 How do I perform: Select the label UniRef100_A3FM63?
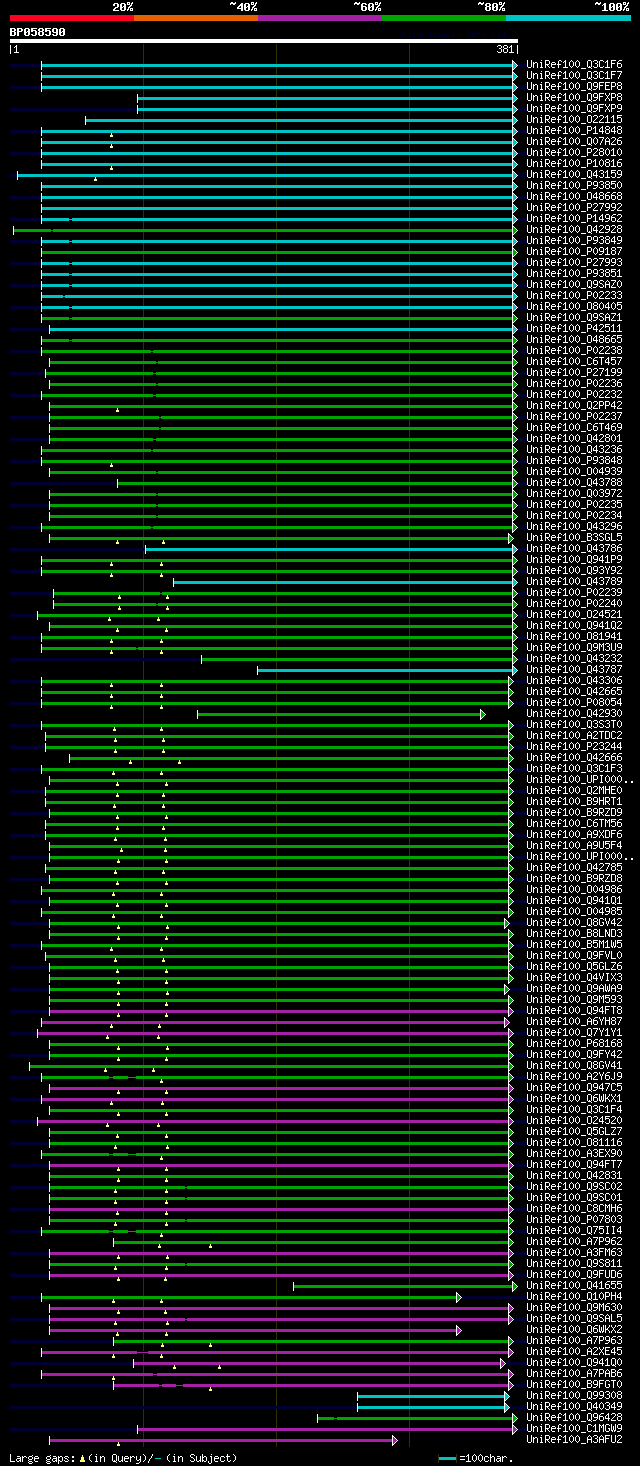click(574, 1253)
